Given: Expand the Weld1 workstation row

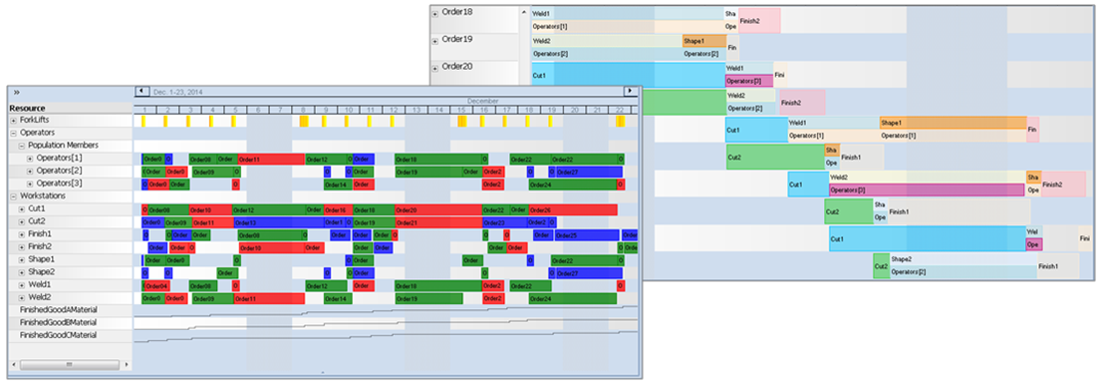Looking at the screenshot, I should pos(22,285).
